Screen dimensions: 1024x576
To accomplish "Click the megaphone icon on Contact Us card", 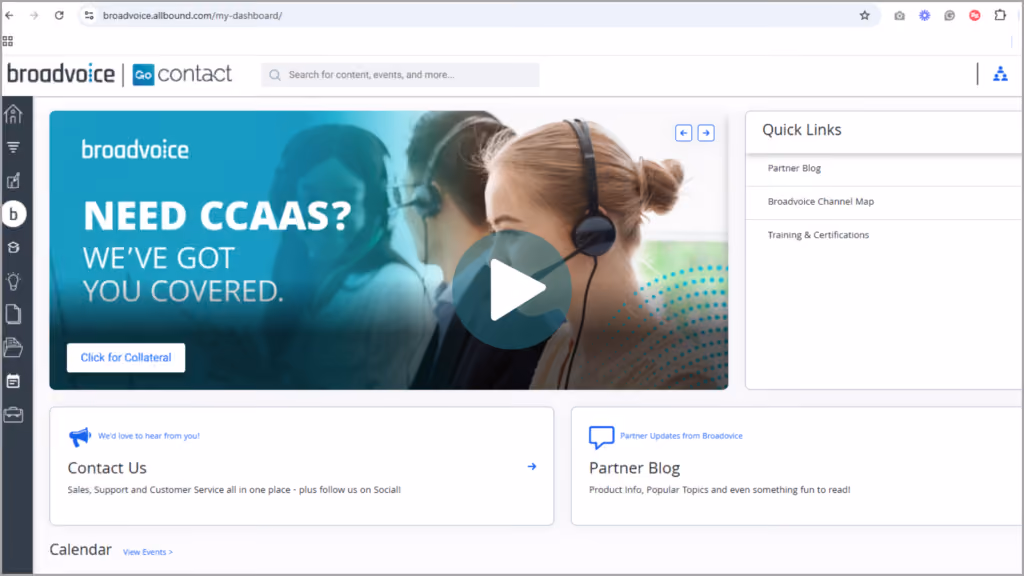I will (x=80, y=436).
